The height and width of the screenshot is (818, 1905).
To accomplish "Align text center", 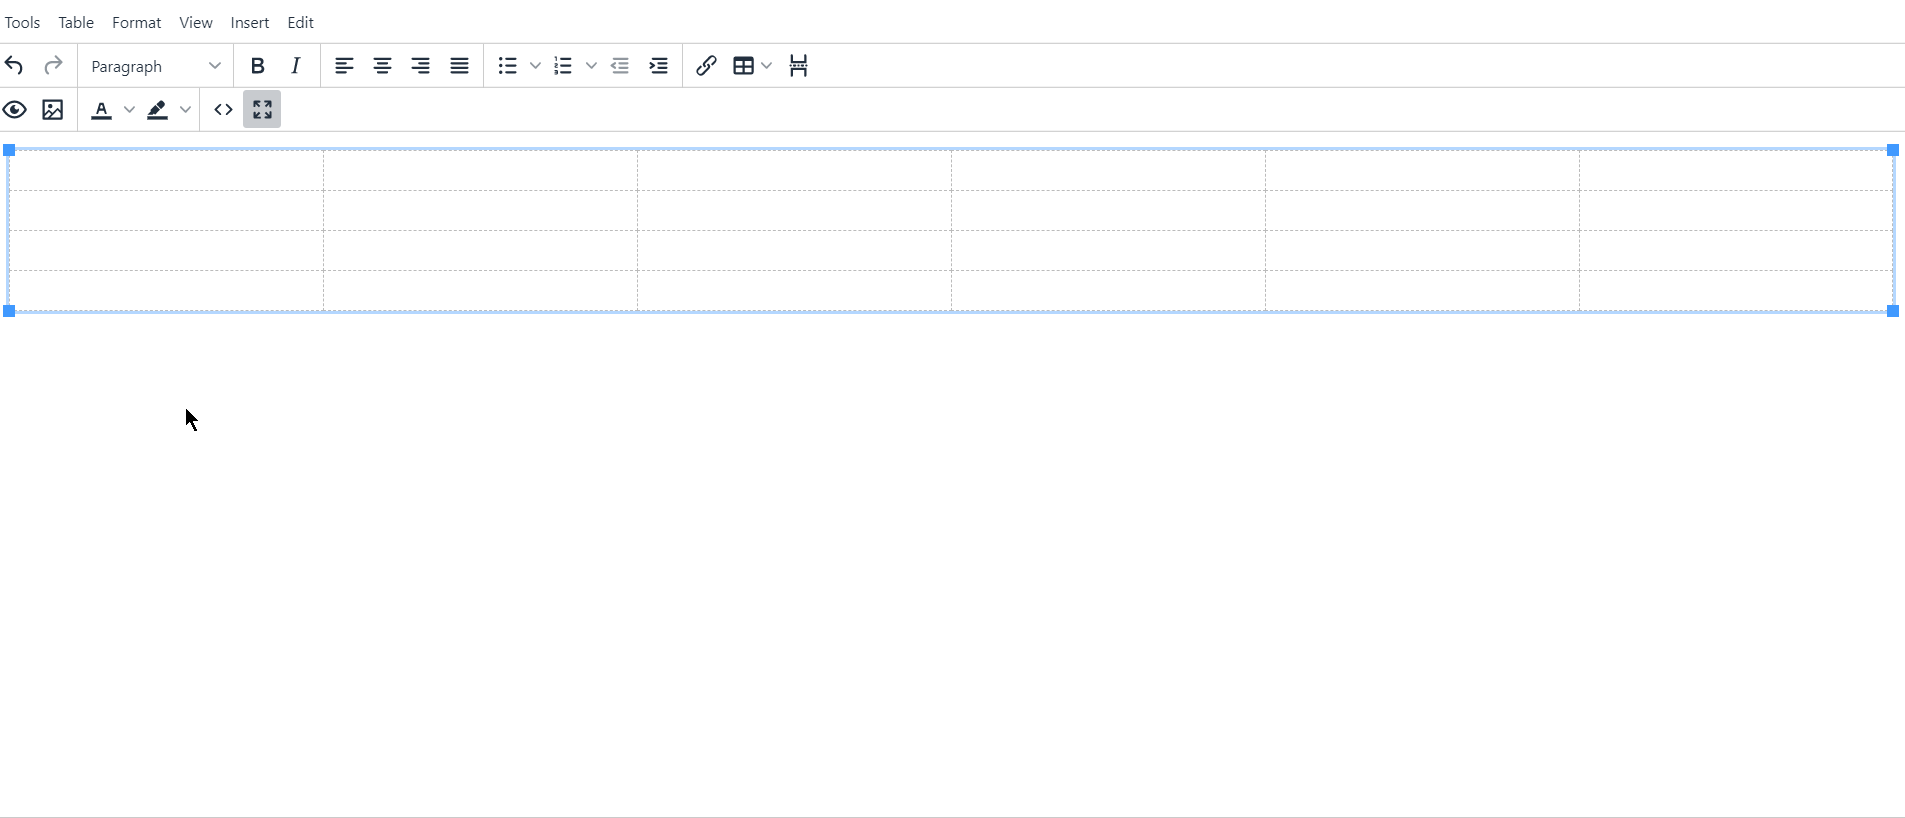I will [382, 66].
